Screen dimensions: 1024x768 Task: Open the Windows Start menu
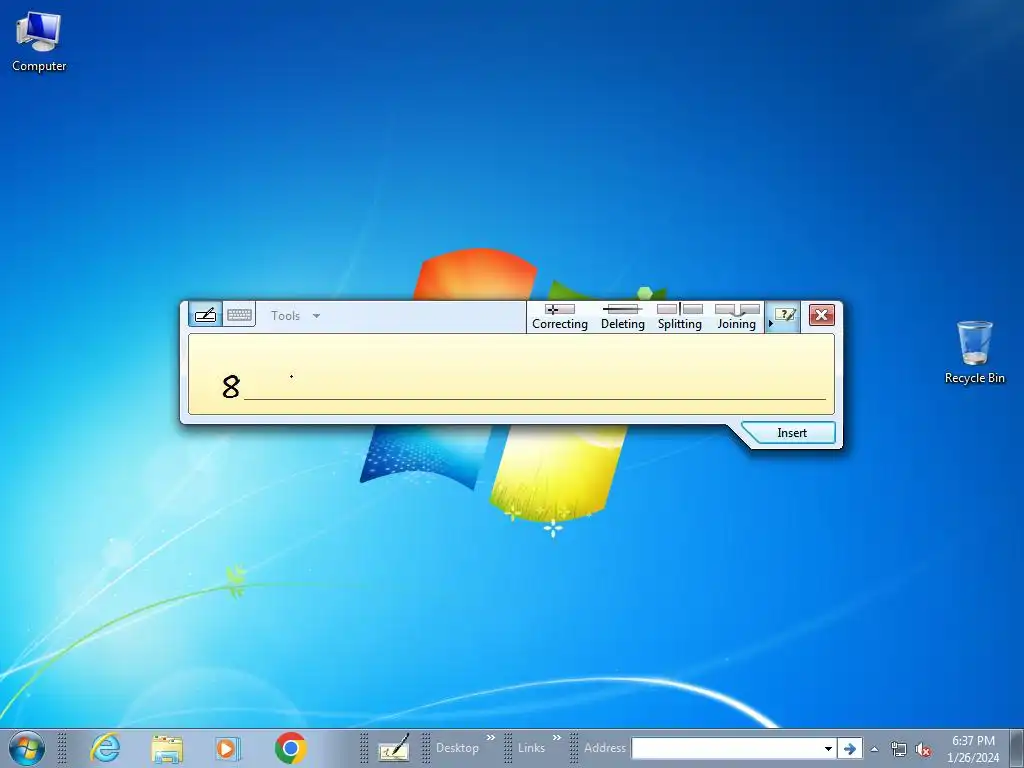pyautogui.click(x=27, y=748)
